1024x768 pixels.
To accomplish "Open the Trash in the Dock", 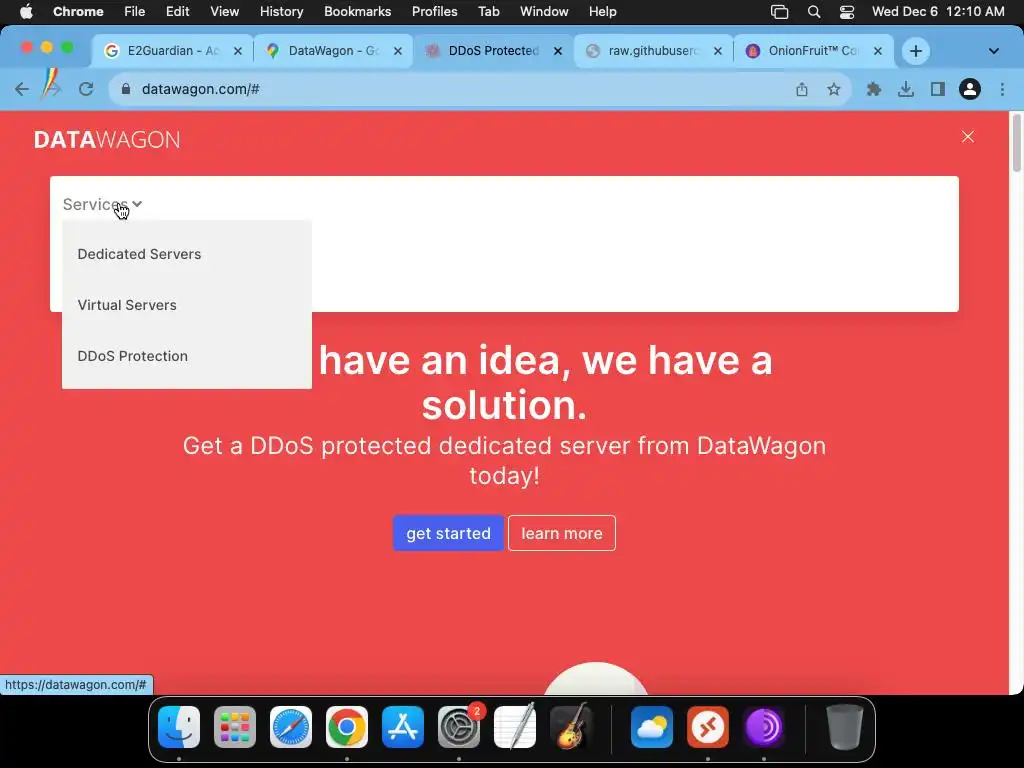I will (x=845, y=727).
